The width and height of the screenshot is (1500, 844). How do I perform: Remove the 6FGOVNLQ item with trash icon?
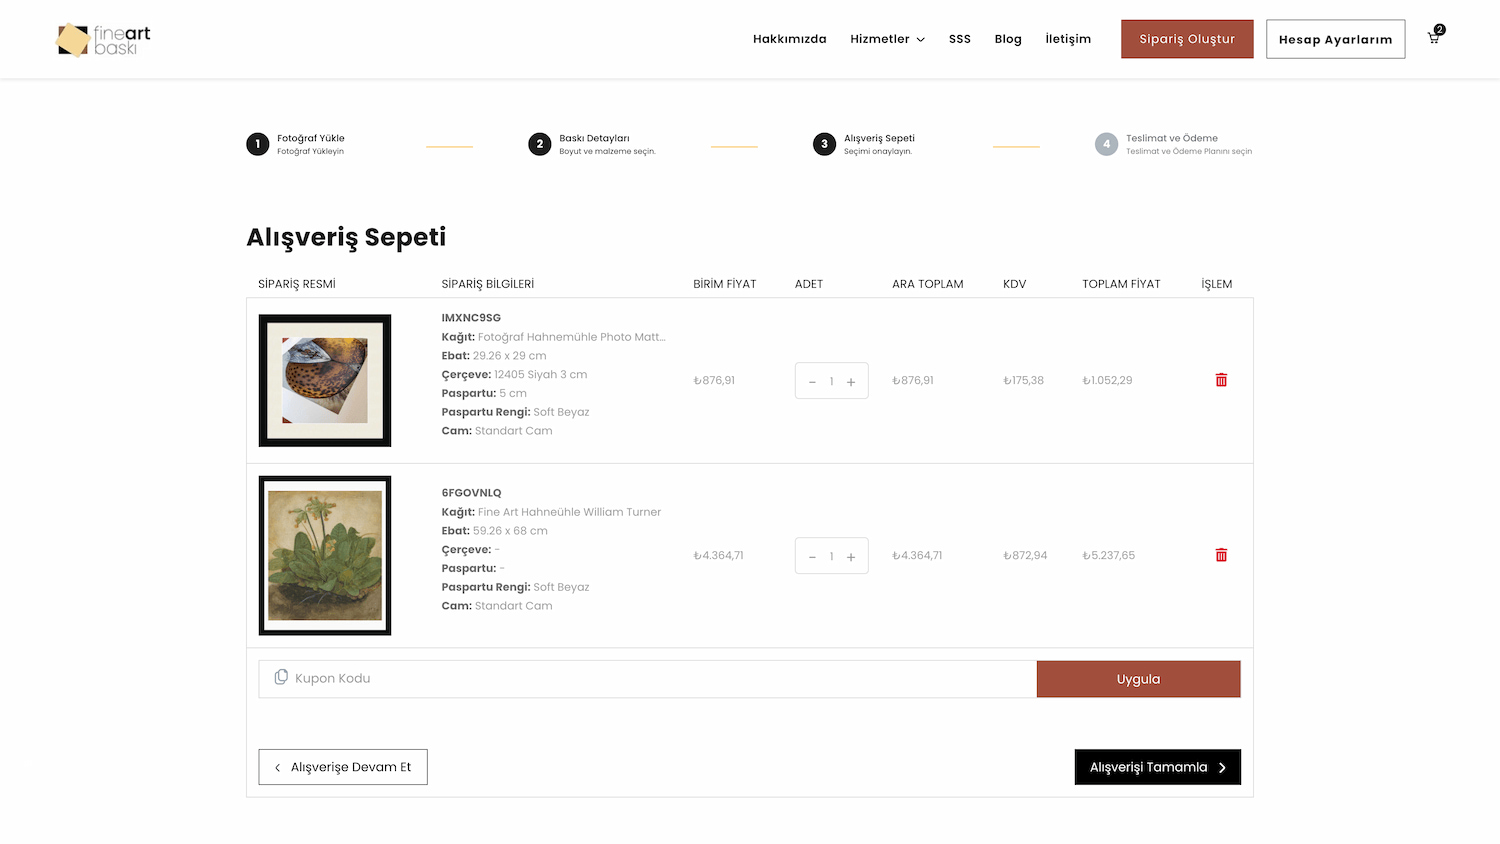tap(1221, 555)
